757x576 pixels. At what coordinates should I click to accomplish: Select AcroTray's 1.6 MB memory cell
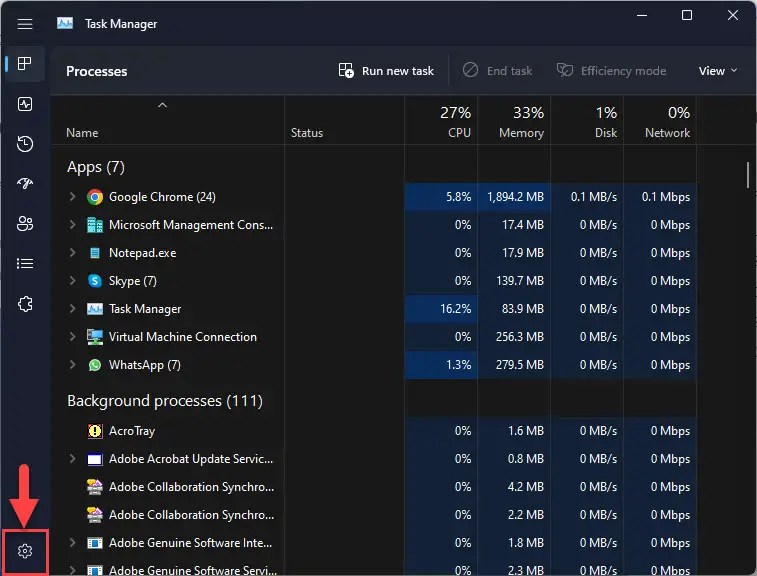click(x=514, y=431)
